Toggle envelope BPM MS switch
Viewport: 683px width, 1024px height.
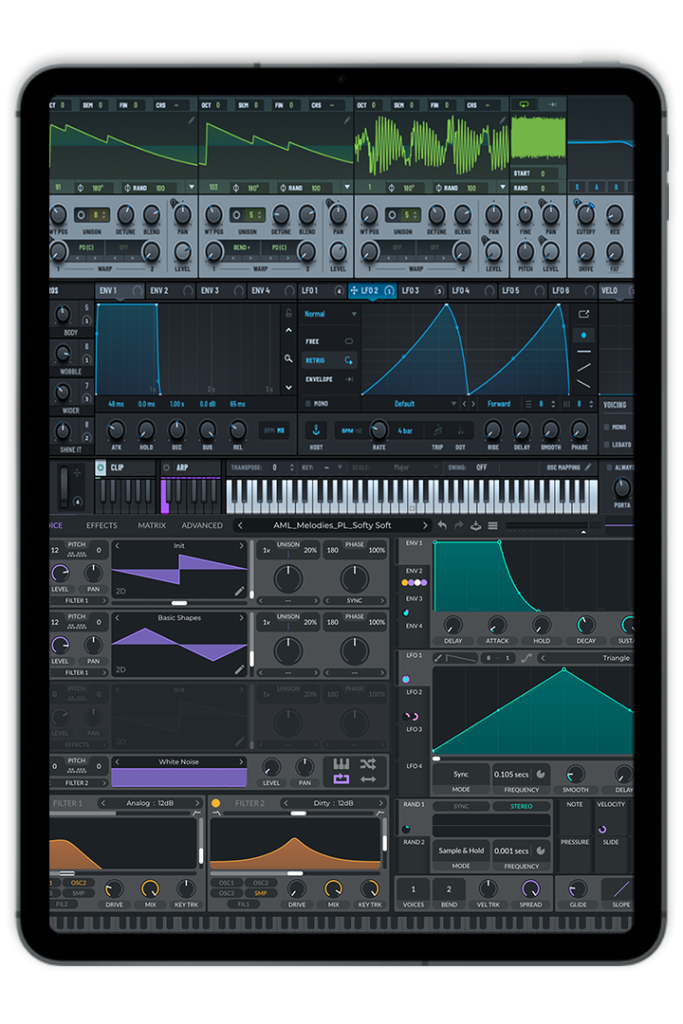click(x=274, y=430)
